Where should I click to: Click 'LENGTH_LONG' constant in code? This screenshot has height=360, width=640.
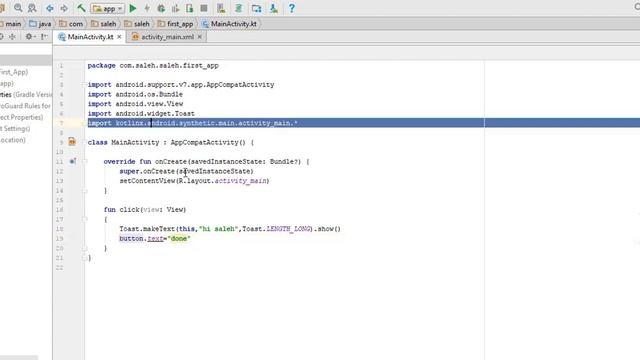point(289,229)
